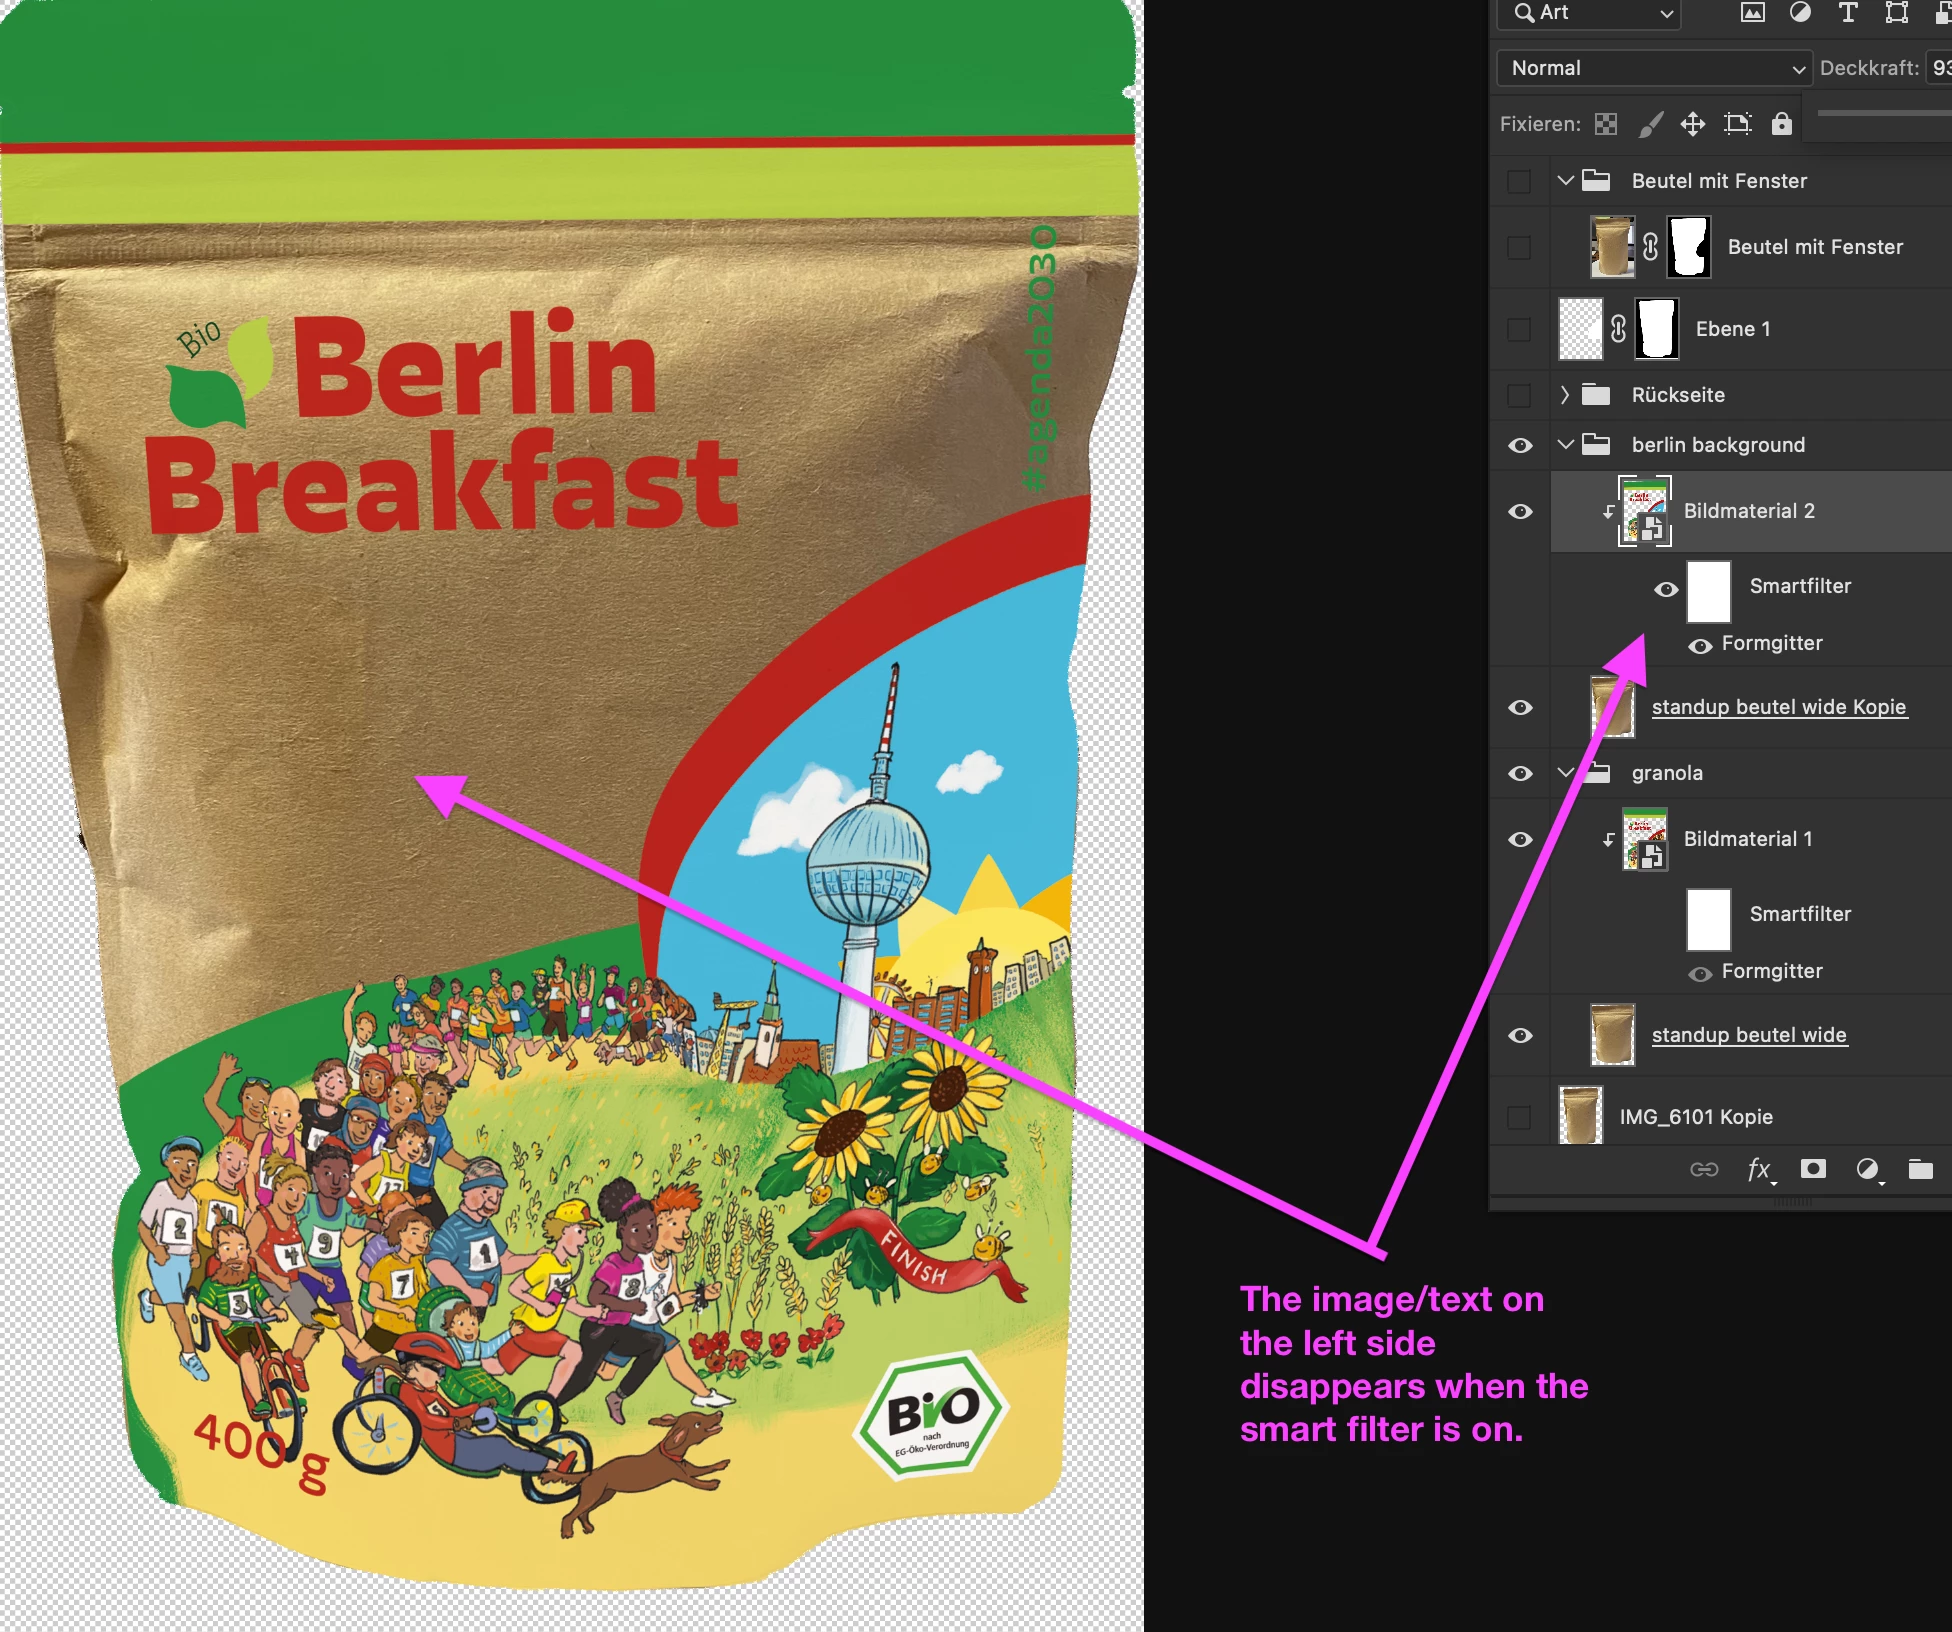Screen dimensions: 1952x1632
Task: Expand the Rückseite layer group
Action: tap(1565, 395)
